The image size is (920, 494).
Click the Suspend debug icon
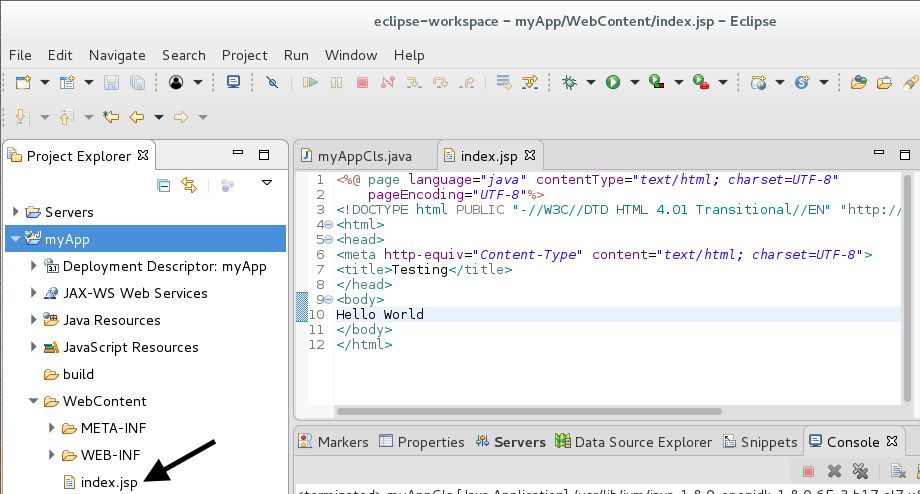336,82
